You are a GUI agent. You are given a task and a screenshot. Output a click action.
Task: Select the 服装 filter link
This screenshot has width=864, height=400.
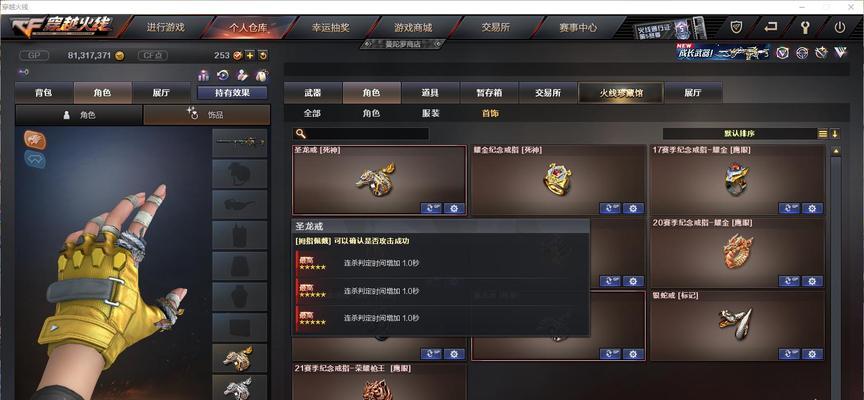430,113
